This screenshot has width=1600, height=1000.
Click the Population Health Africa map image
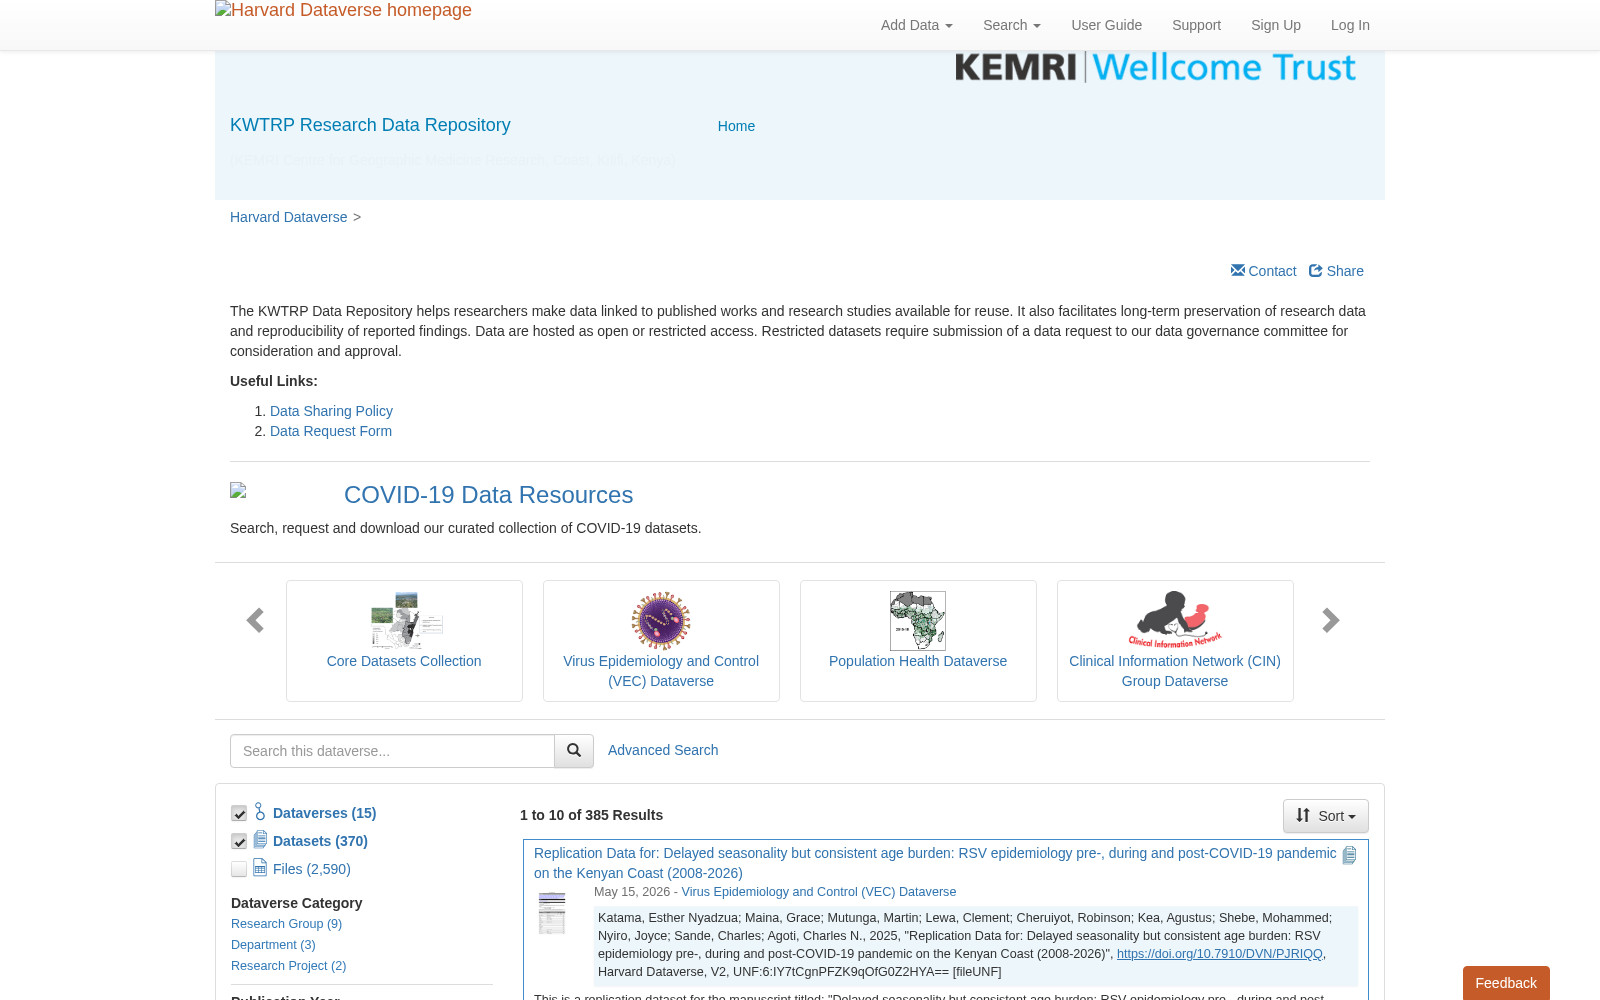918,621
